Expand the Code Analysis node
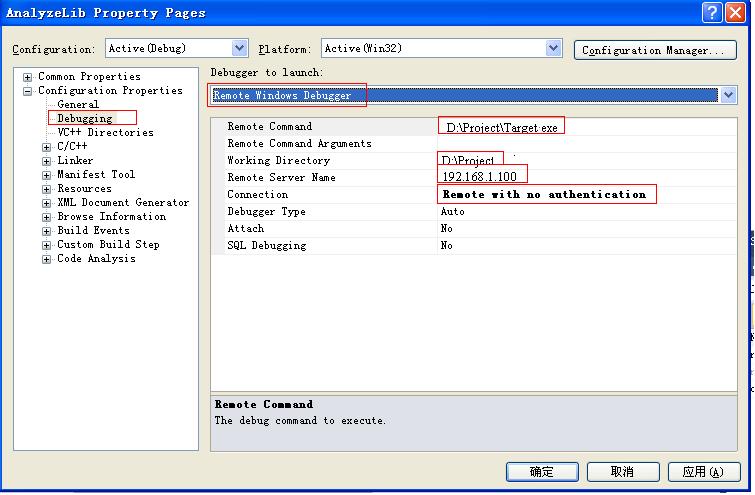This screenshot has width=755, height=495. 46,259
